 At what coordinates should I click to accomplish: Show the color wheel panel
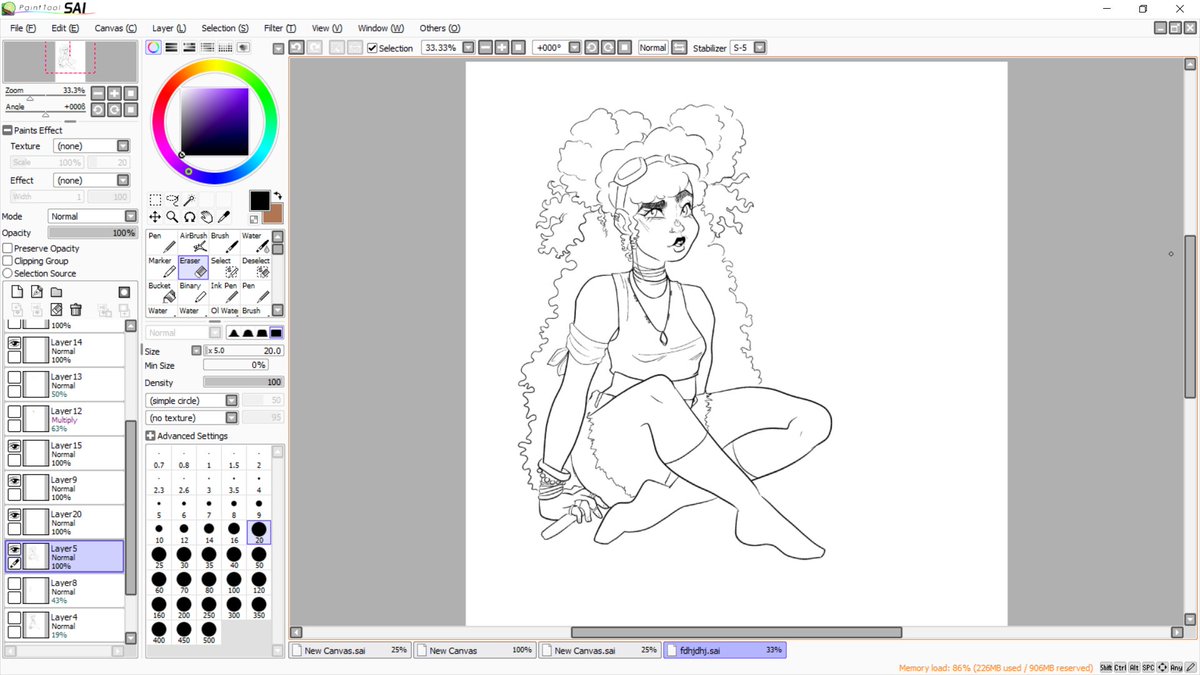pyautogui.click(x=154, y=47)
